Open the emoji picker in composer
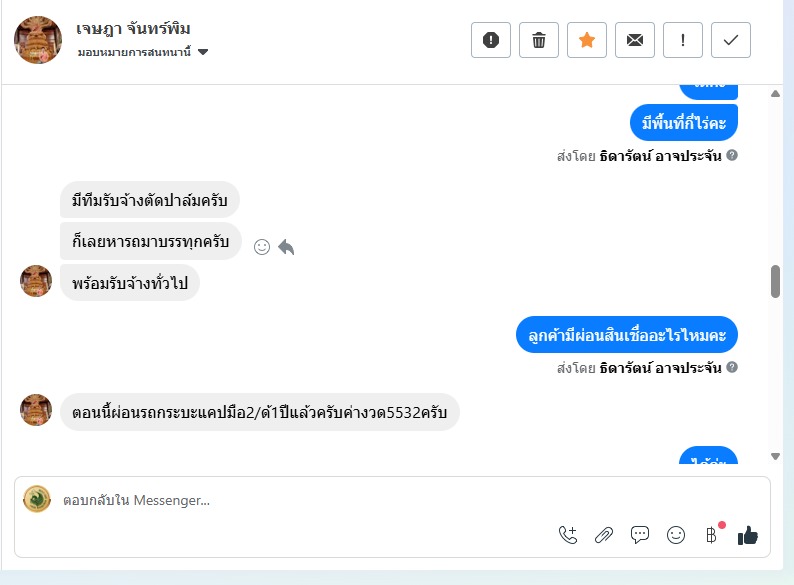The width and height of the screenshot is (794, 585). (676, 535)
